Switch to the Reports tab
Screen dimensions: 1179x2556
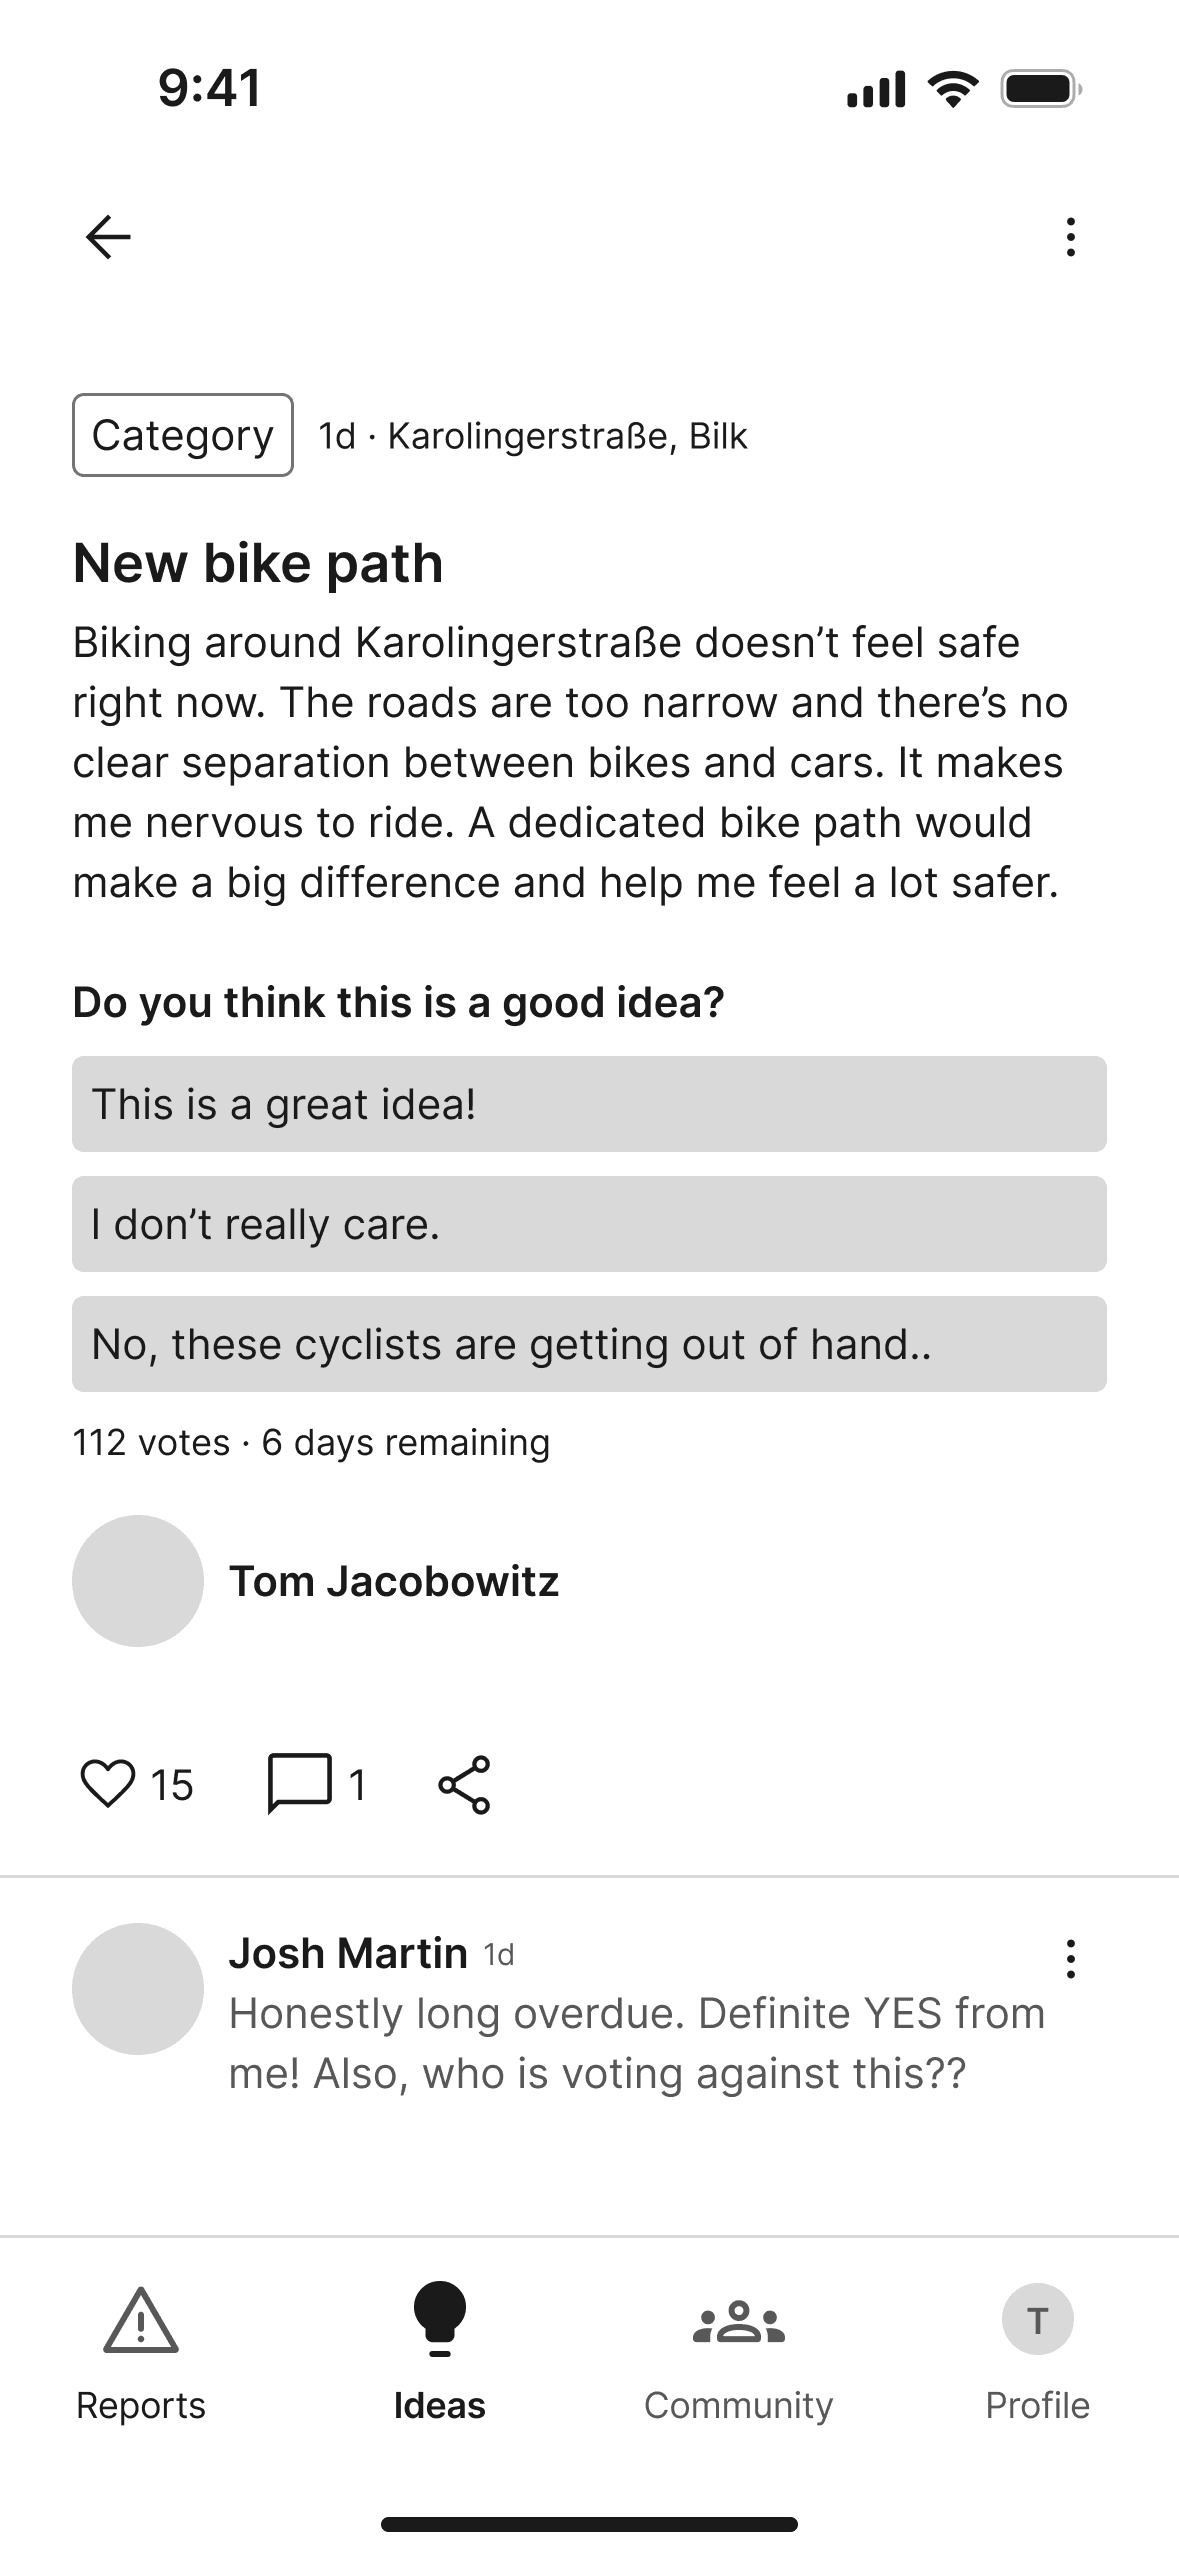141,2352
